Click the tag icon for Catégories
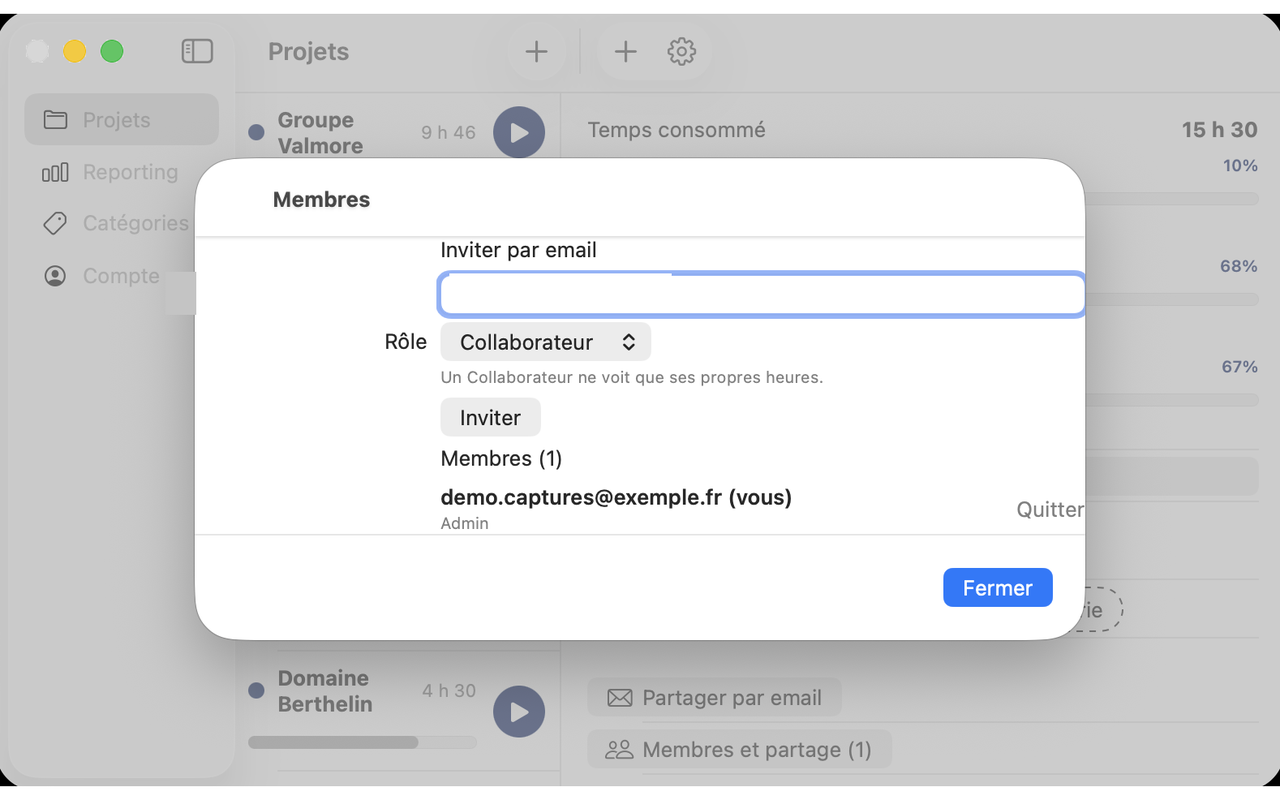 tap(55, 223)
